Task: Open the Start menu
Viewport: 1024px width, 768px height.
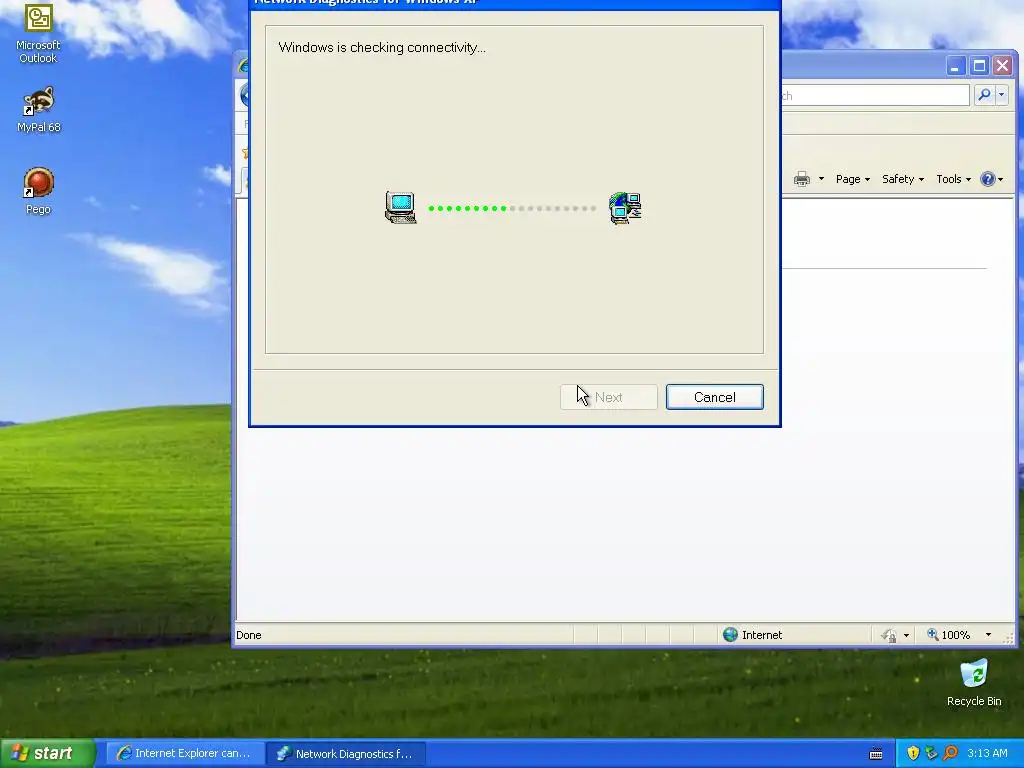Action: pyautogui.click(x=48, y=753)
